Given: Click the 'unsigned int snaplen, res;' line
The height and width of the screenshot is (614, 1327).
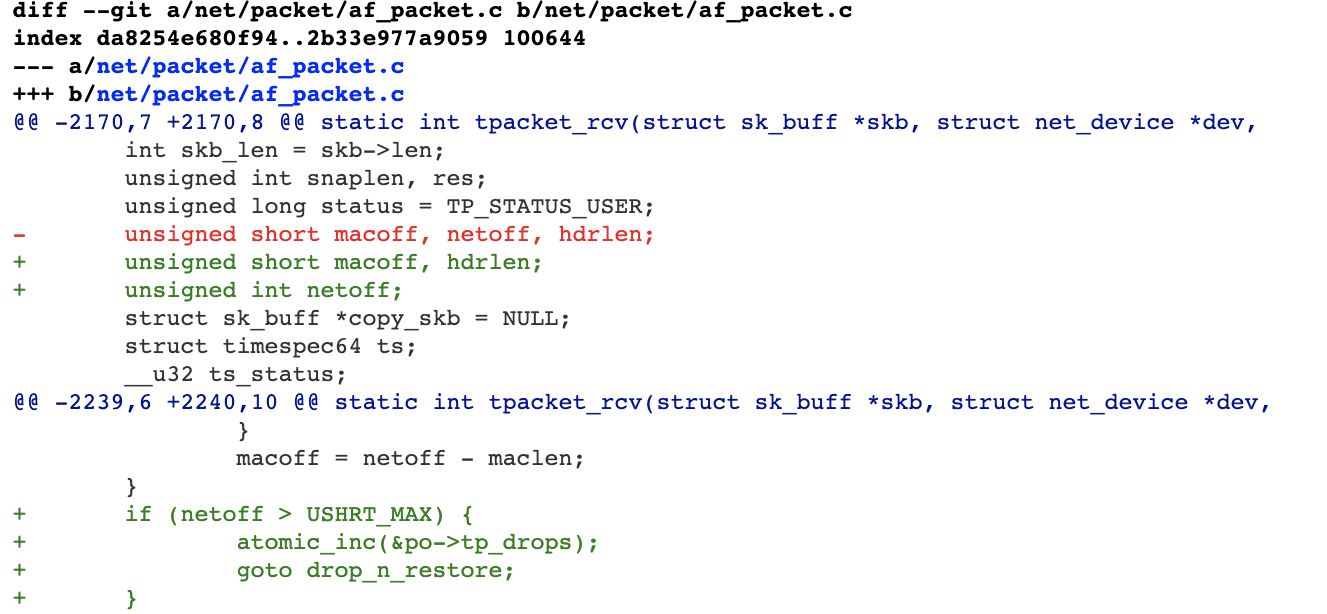Looking at the screenshot, I should click(305, 178).
